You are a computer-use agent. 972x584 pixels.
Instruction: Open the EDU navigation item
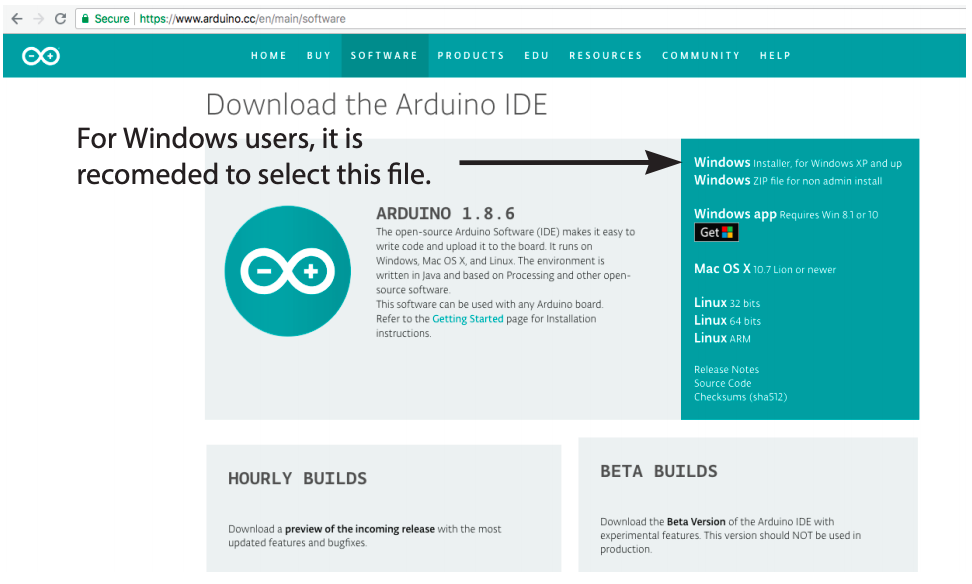[537, 56]
